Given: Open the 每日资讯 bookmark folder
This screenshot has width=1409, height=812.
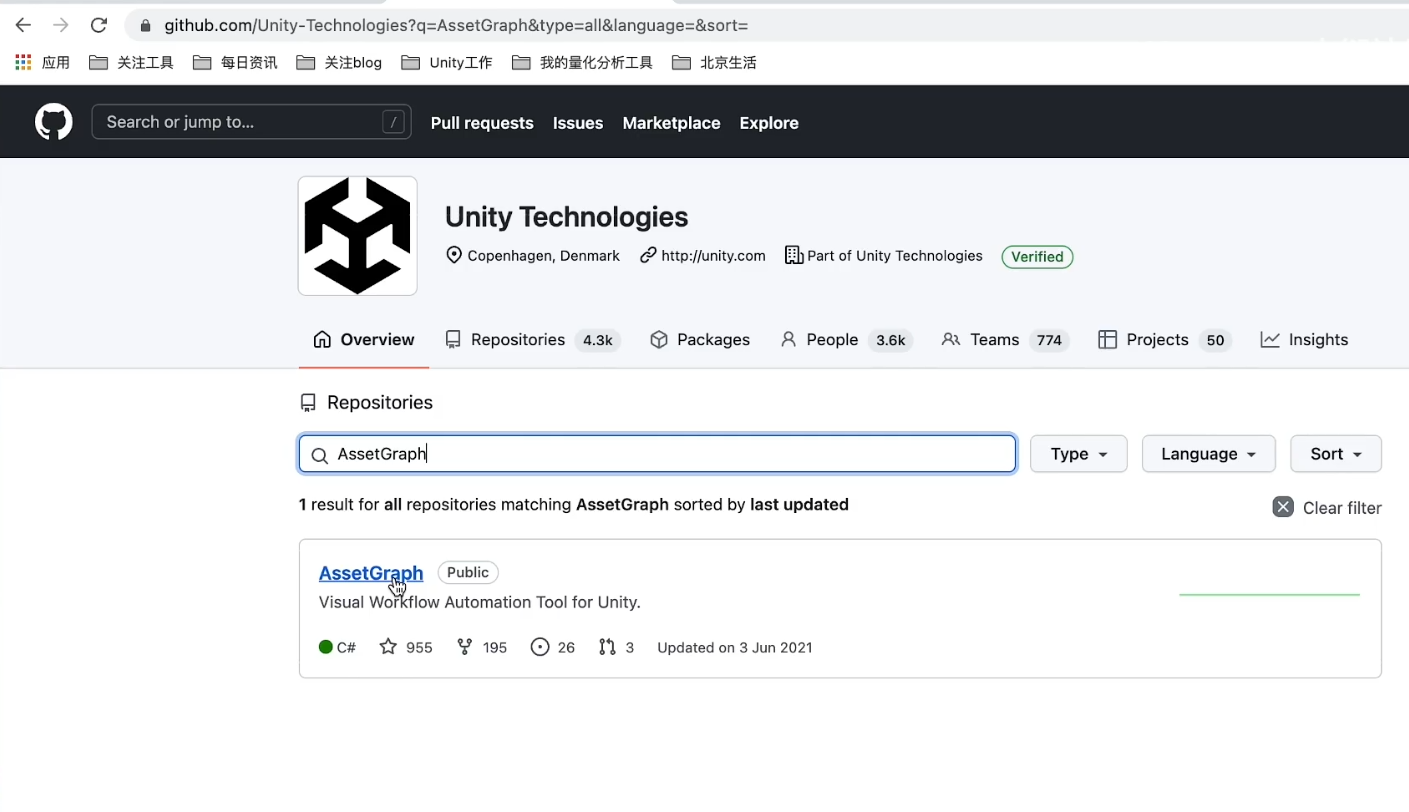Looking at the screenshot, I should [235, 62].
